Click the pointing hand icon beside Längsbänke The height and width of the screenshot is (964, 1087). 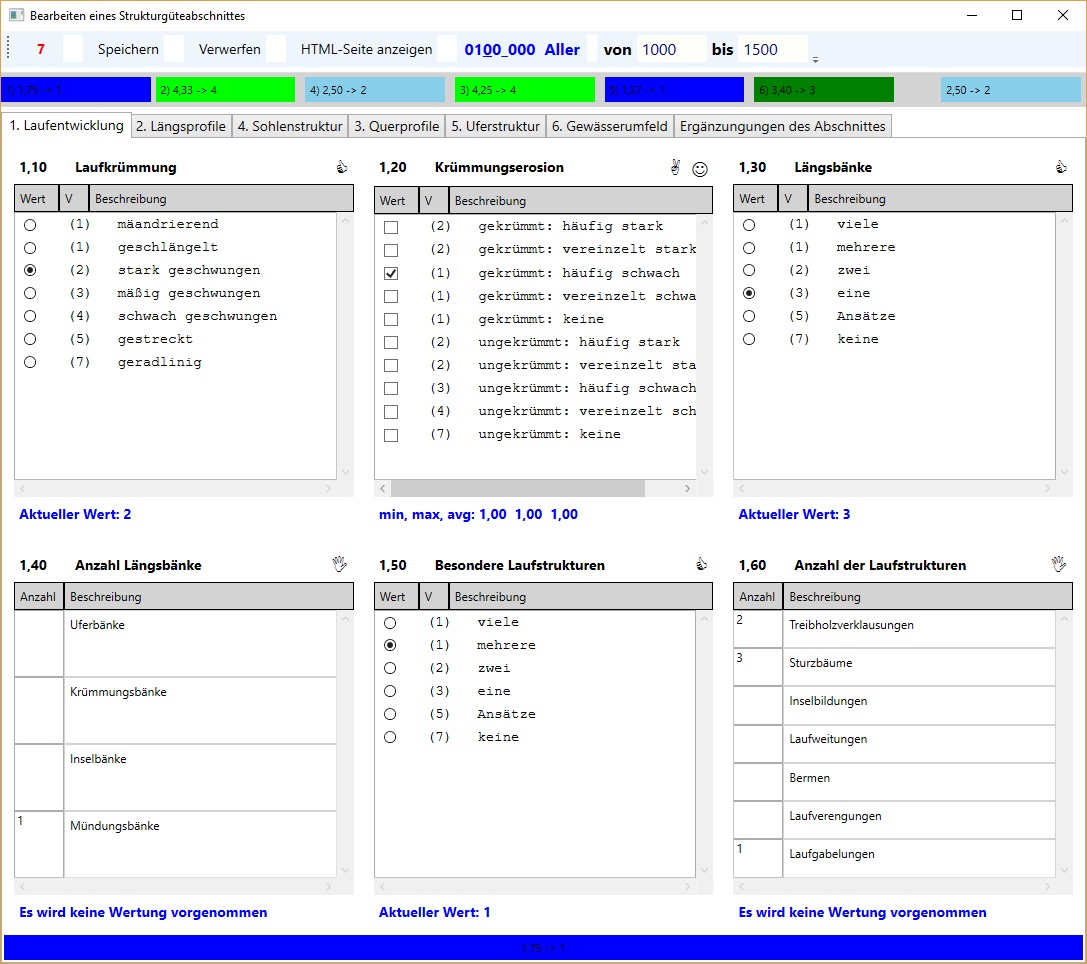[x=1061, y=168]
